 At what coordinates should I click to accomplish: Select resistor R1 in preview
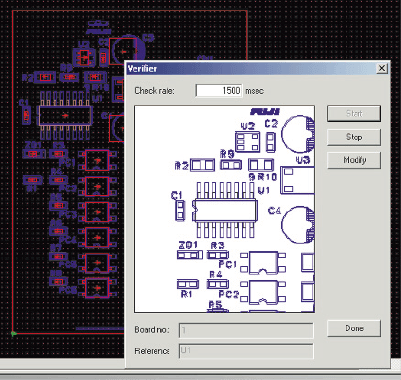click(x=188, y=284)
